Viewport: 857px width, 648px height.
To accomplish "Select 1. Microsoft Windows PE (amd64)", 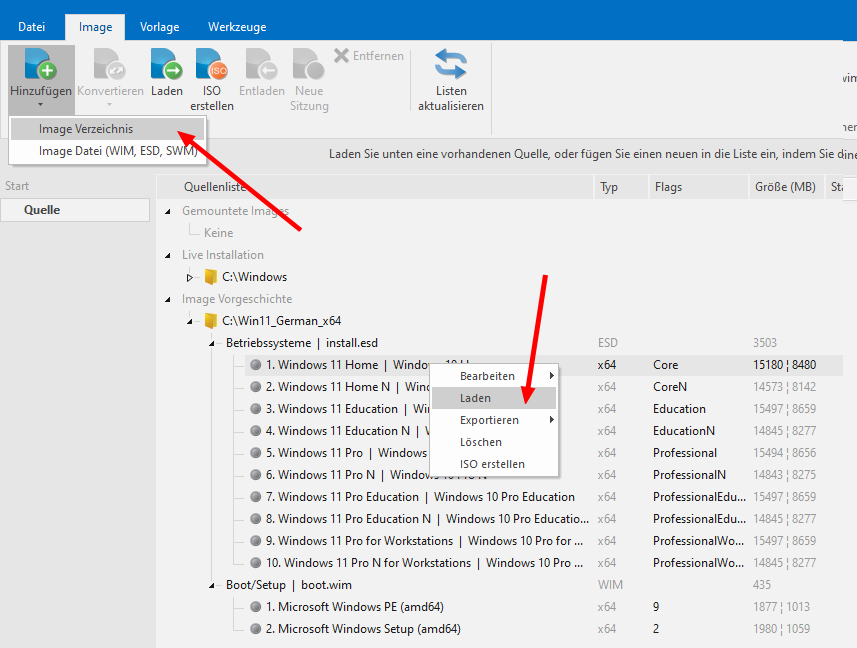I will point(544,606).
